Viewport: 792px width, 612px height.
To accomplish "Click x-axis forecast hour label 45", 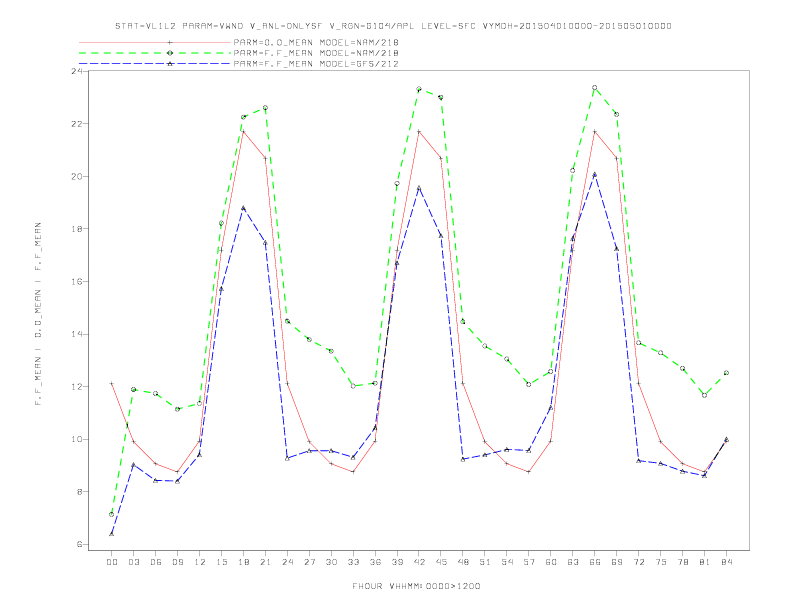I will (x=441, y=562).
